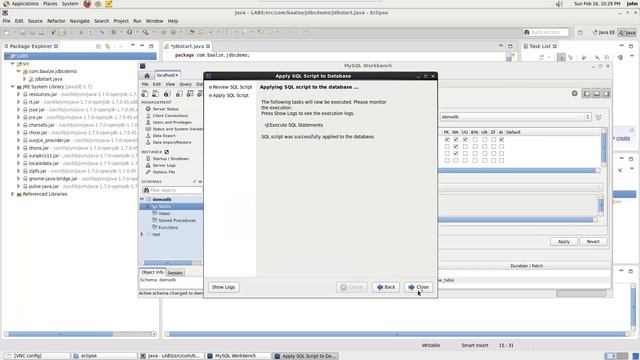This screenshot has width=640, height=360.
Task: Toggle Workbench right sidebar panel icon
Action: [607, 94]
